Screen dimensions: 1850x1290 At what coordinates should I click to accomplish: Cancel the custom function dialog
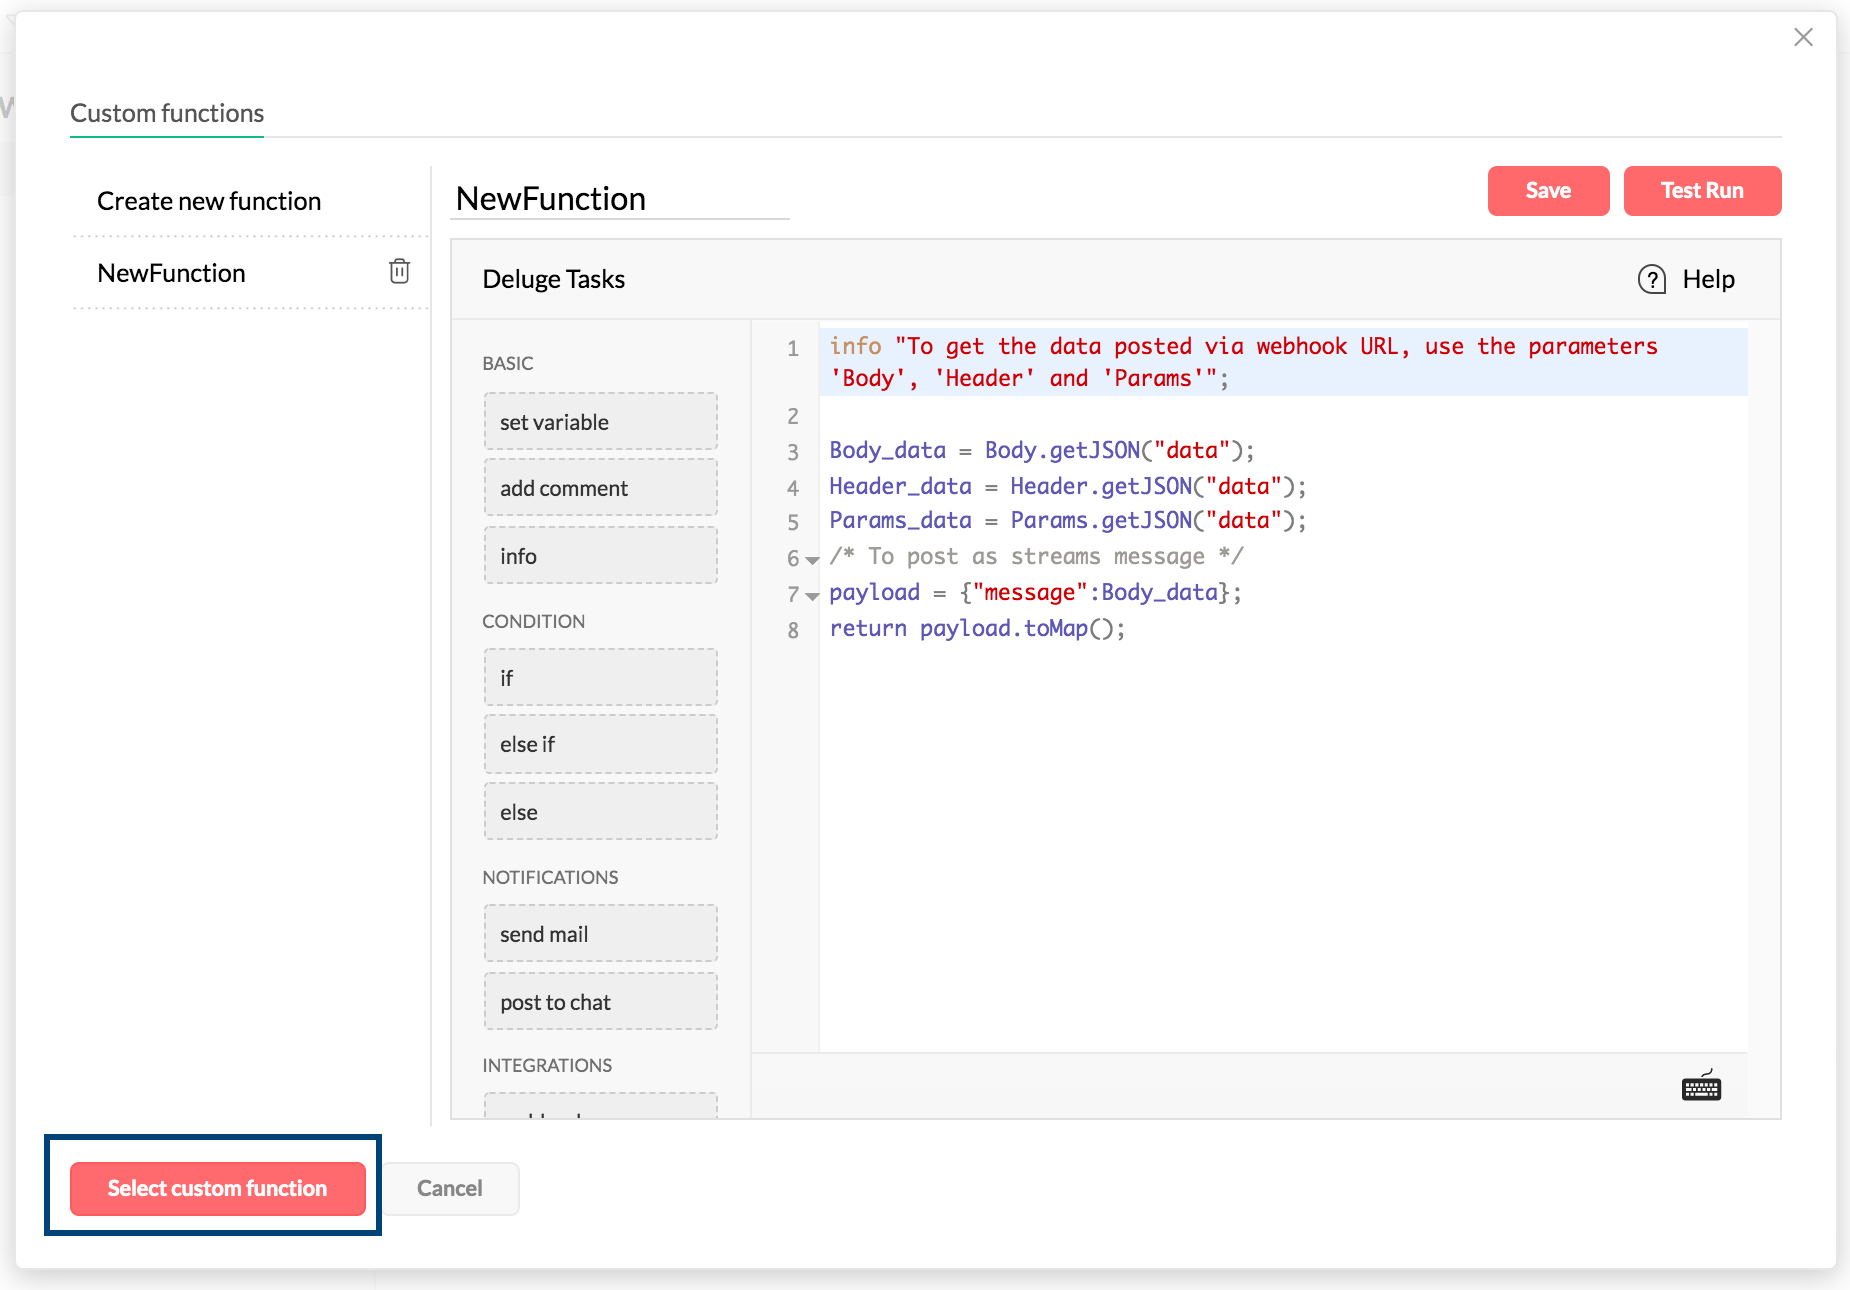pyautogui.click(x=449, y=1188)
